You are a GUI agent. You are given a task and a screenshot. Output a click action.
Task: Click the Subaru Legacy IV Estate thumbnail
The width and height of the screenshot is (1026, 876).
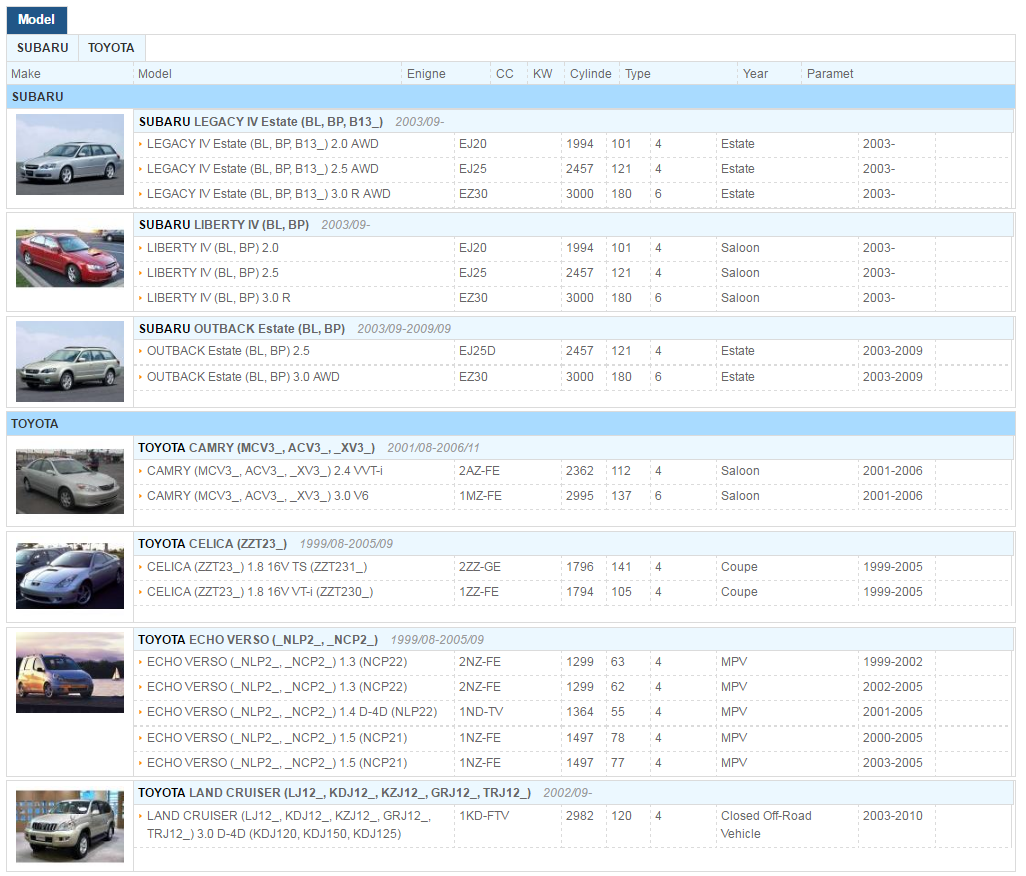[70, 154]
